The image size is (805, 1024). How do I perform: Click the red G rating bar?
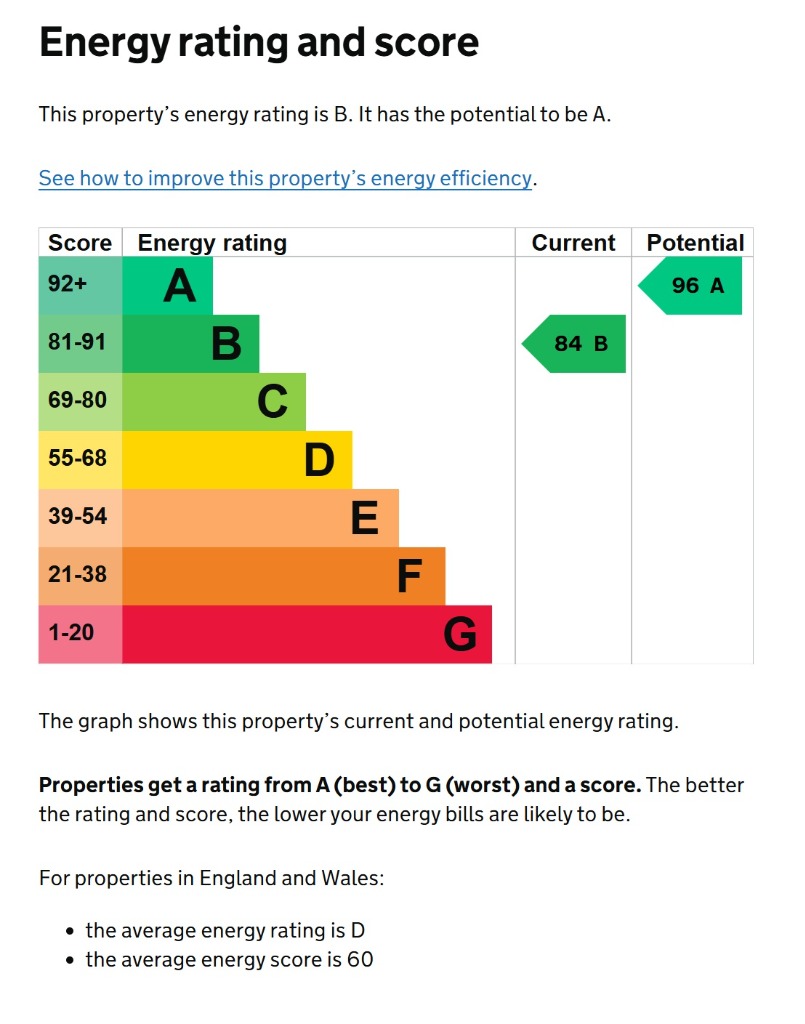306,634
